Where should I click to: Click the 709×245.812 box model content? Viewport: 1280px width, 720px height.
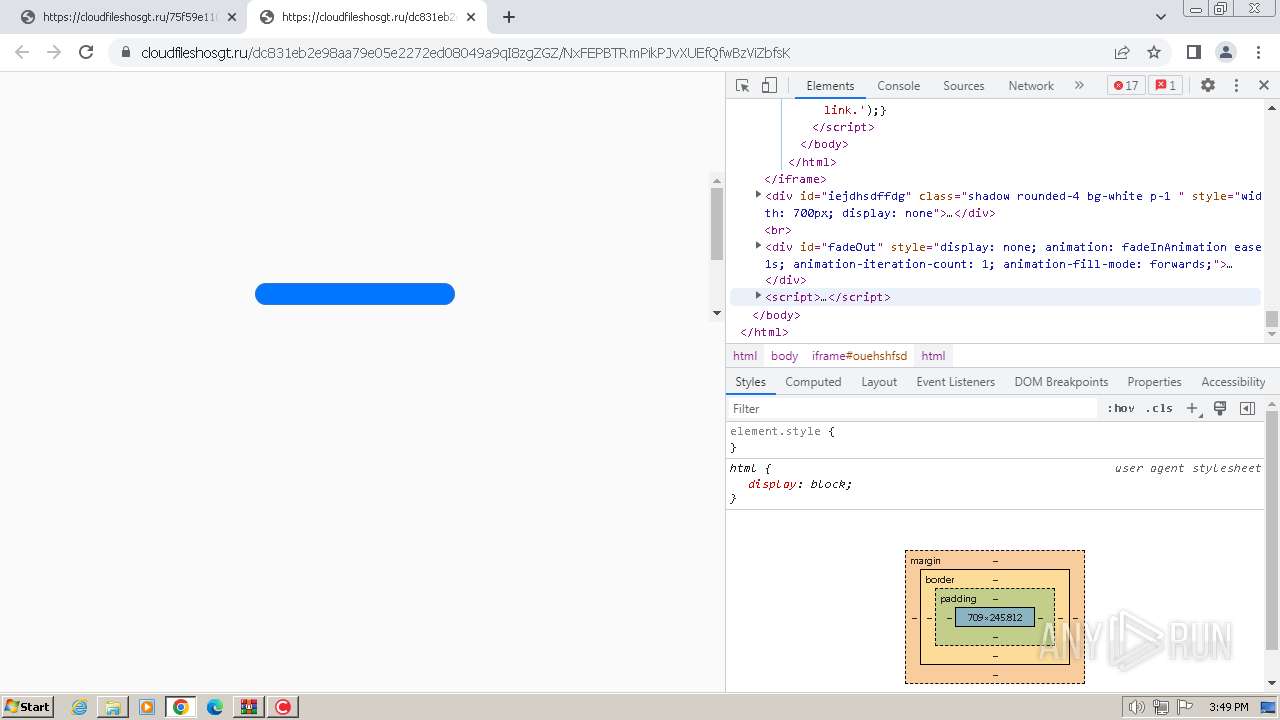994,617
